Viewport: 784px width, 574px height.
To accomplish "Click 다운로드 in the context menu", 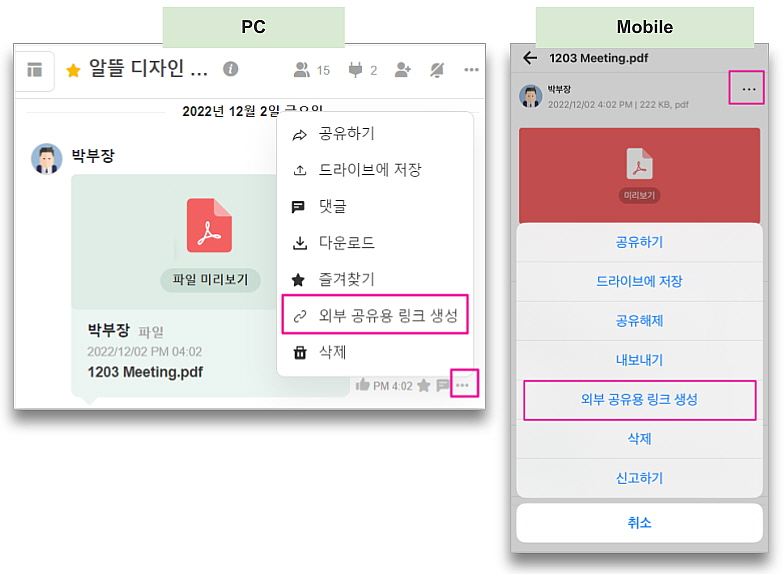I will (x=346, y=243).
